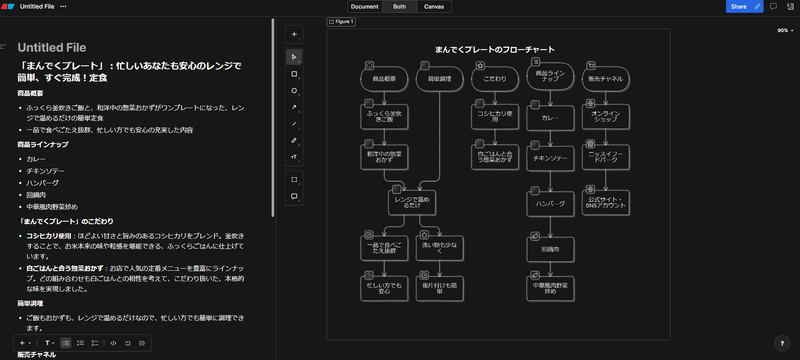This screenshot has height=360, width=800.
Task: Select the 和洋中の惣菜おかず flowchart node
Action: (x=384, y=157)
